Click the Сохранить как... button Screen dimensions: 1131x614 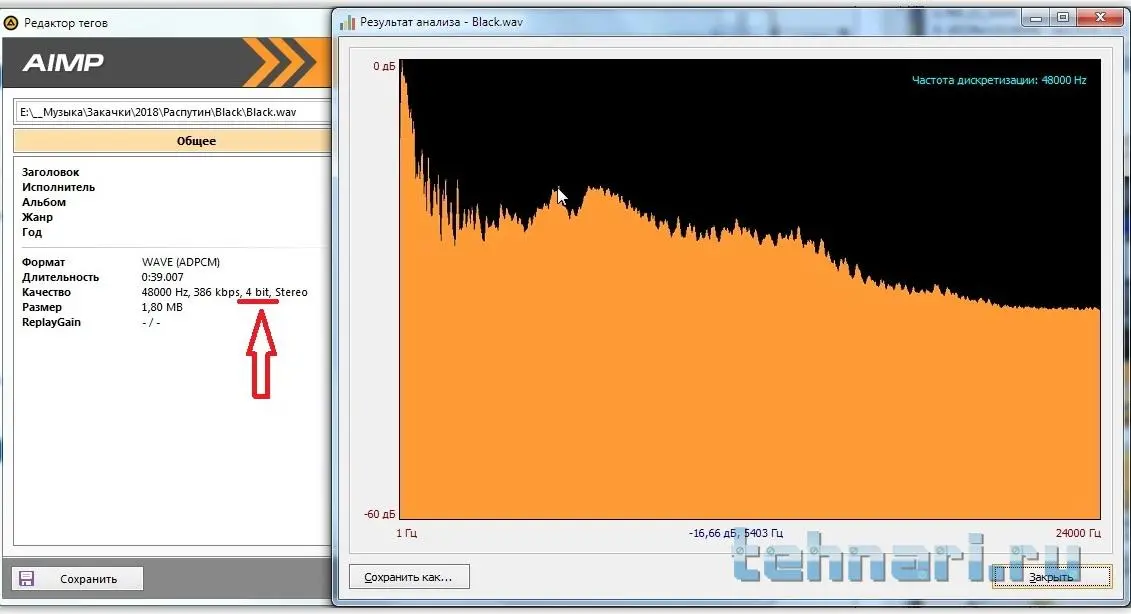(409, 576)
